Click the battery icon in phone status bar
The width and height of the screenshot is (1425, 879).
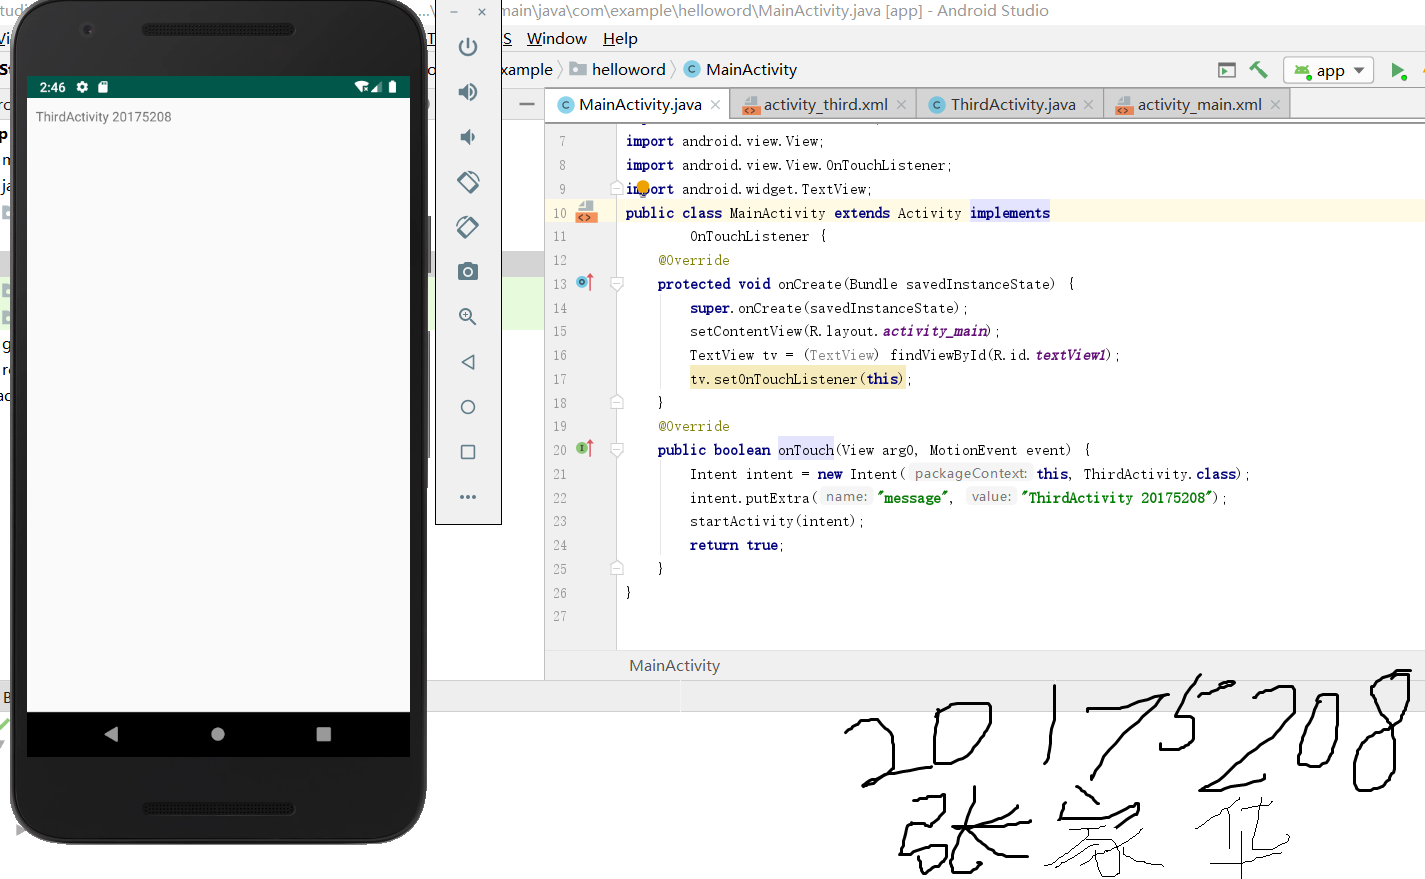[393, 87]
